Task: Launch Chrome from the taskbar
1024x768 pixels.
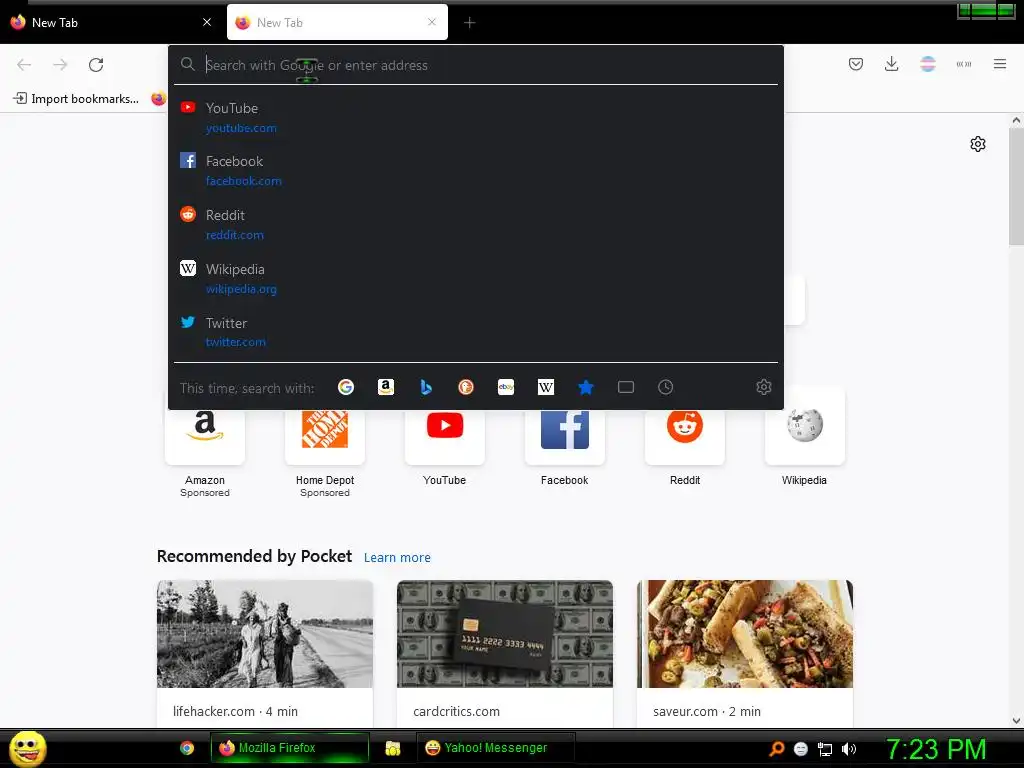Action: [x=187, y=748]
